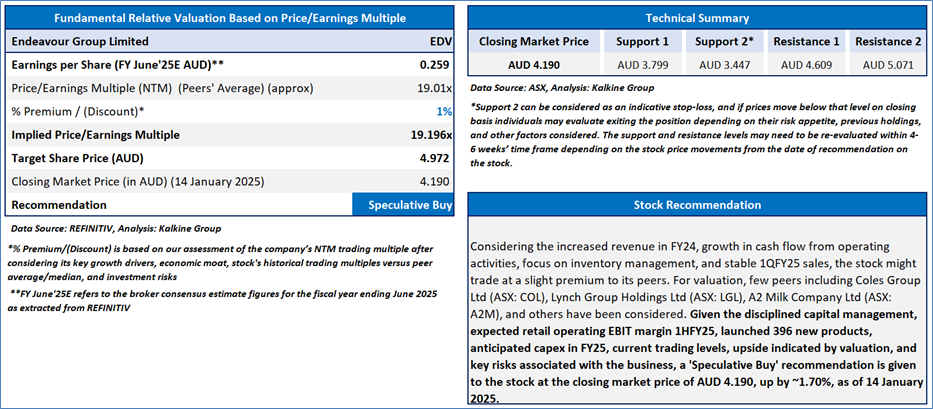Viewport: 933px width, 409px height.
Task: Click the Endeavour Group Limited company name
Action: 80,42
